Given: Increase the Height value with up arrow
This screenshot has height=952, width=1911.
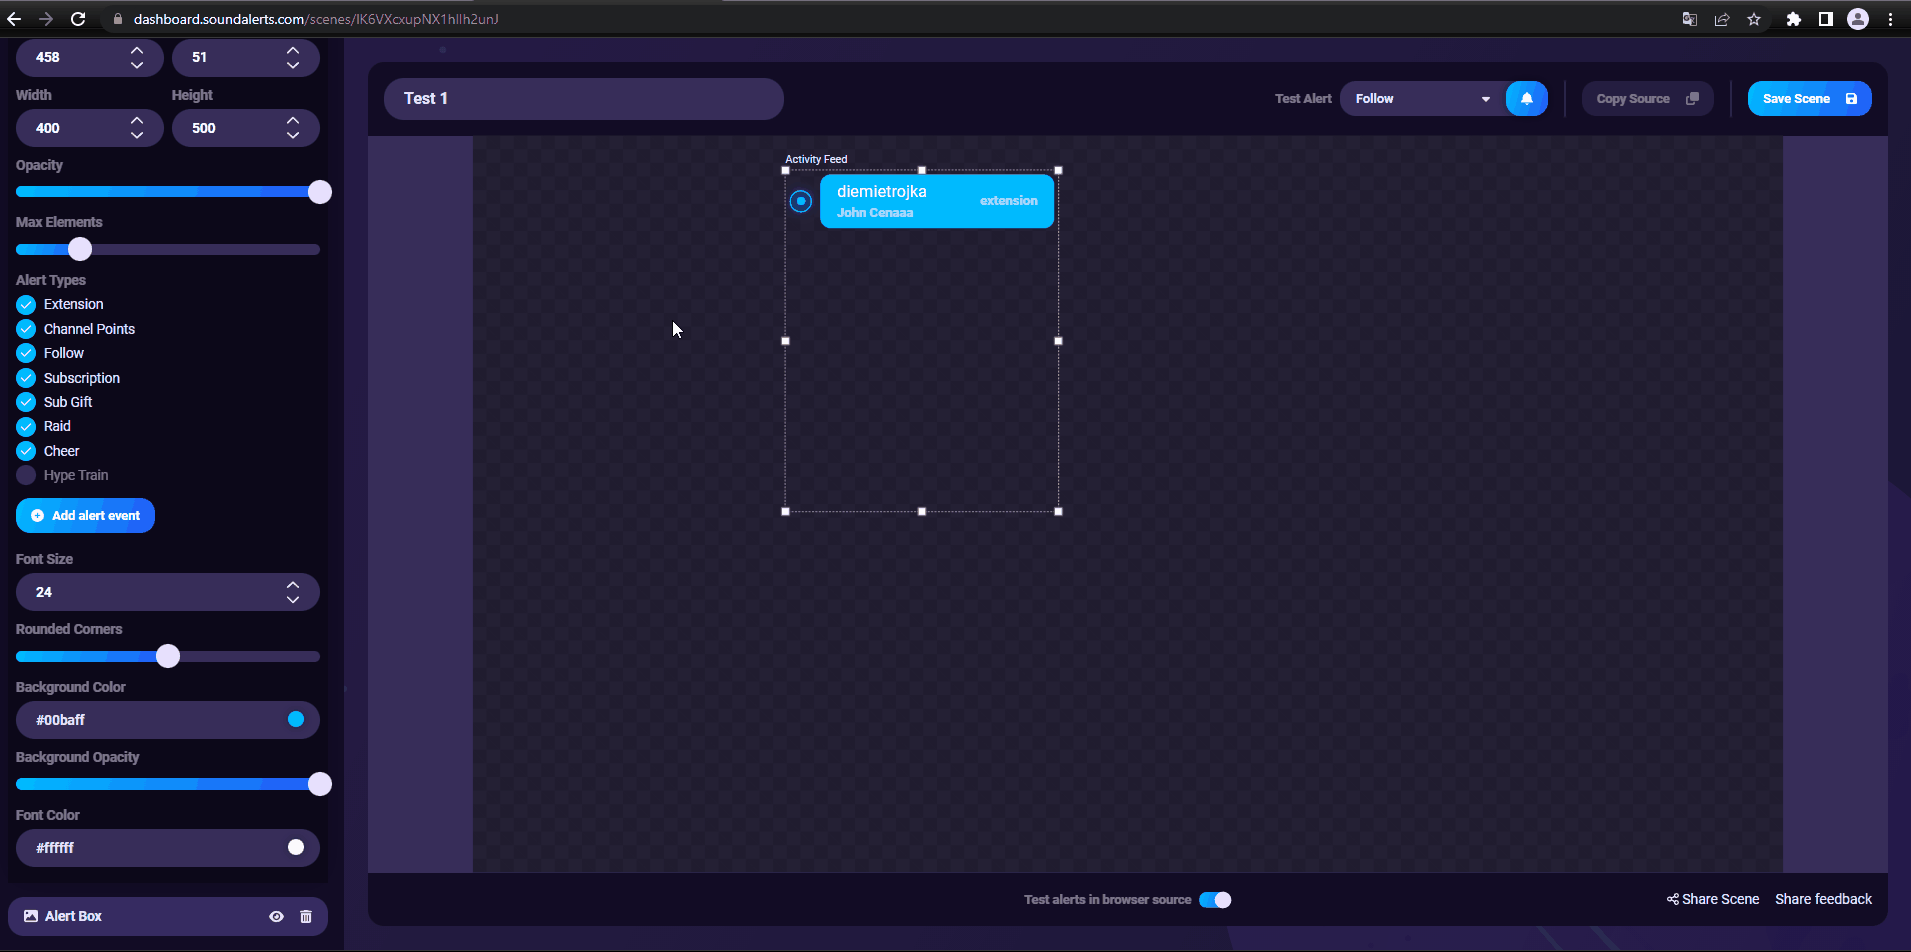Looking at the screenshot, I should 293,121.
